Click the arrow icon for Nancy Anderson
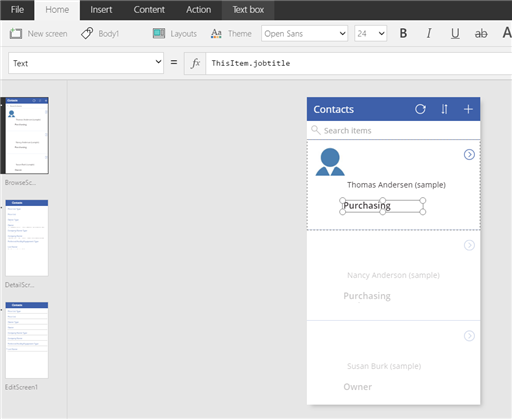The image size is (512, 419). tap(469, 245)
